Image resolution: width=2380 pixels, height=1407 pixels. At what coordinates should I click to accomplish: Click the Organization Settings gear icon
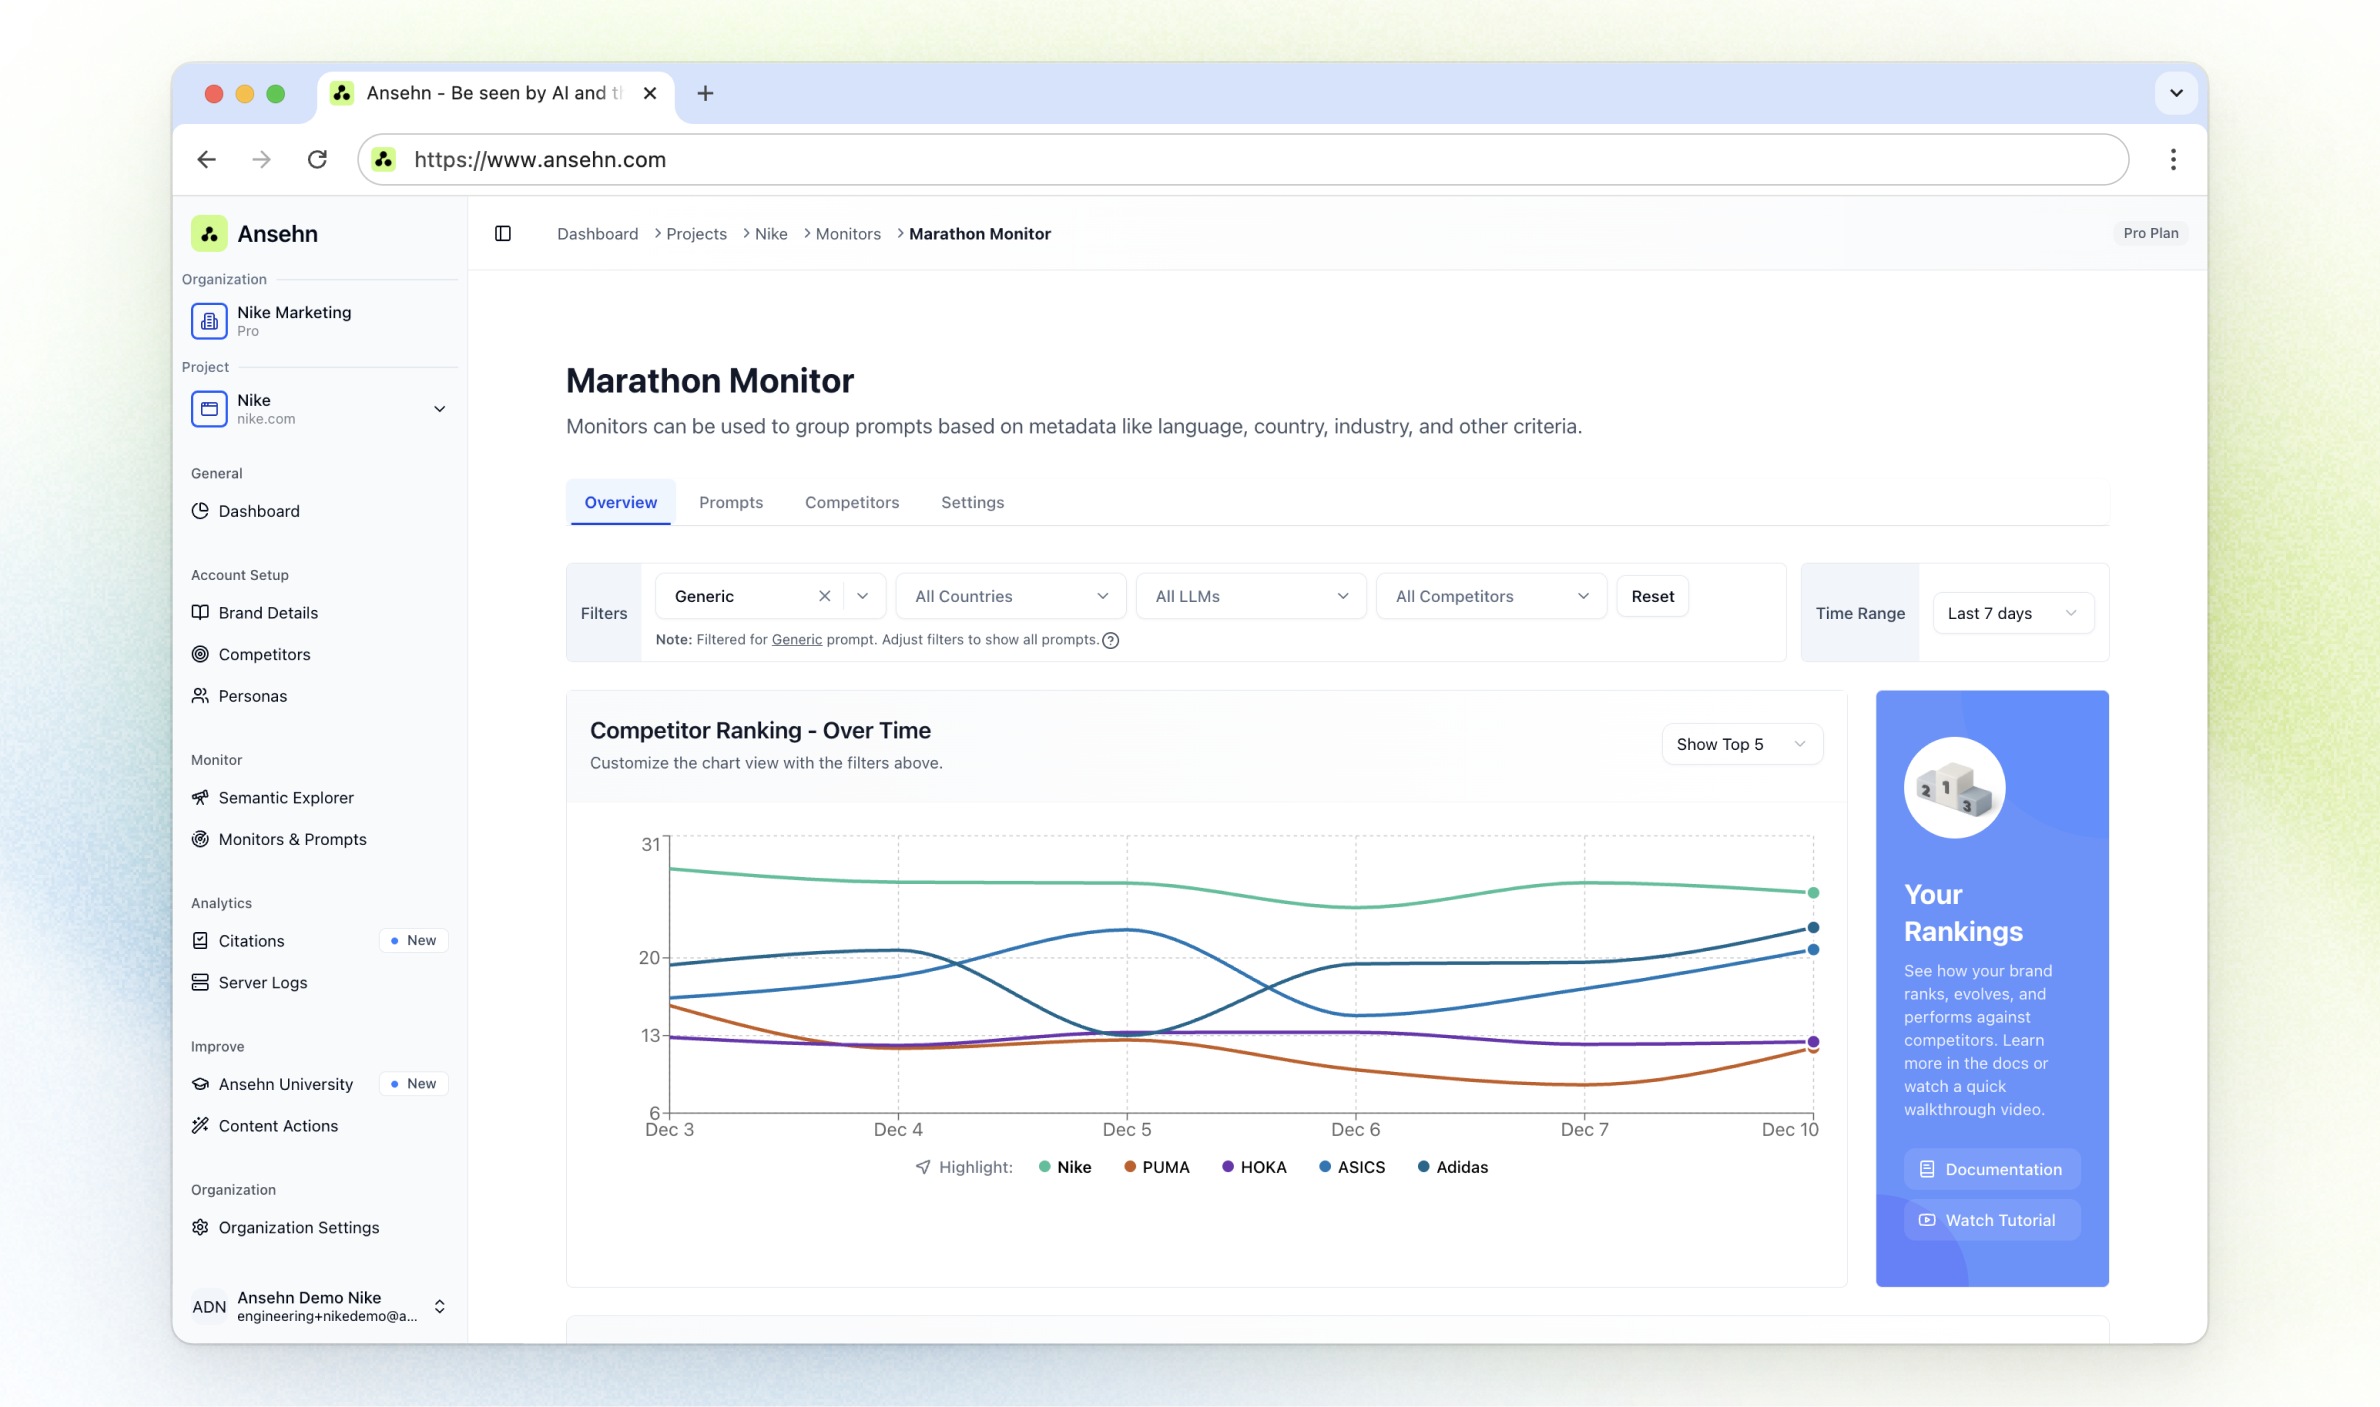tap(200, 1227)
